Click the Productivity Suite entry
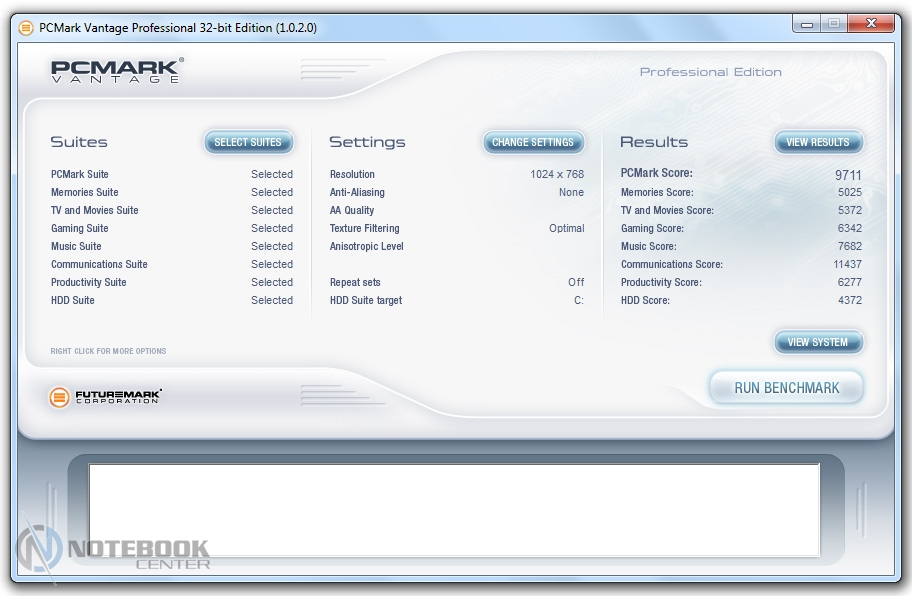912x596 pixels. 89,282
